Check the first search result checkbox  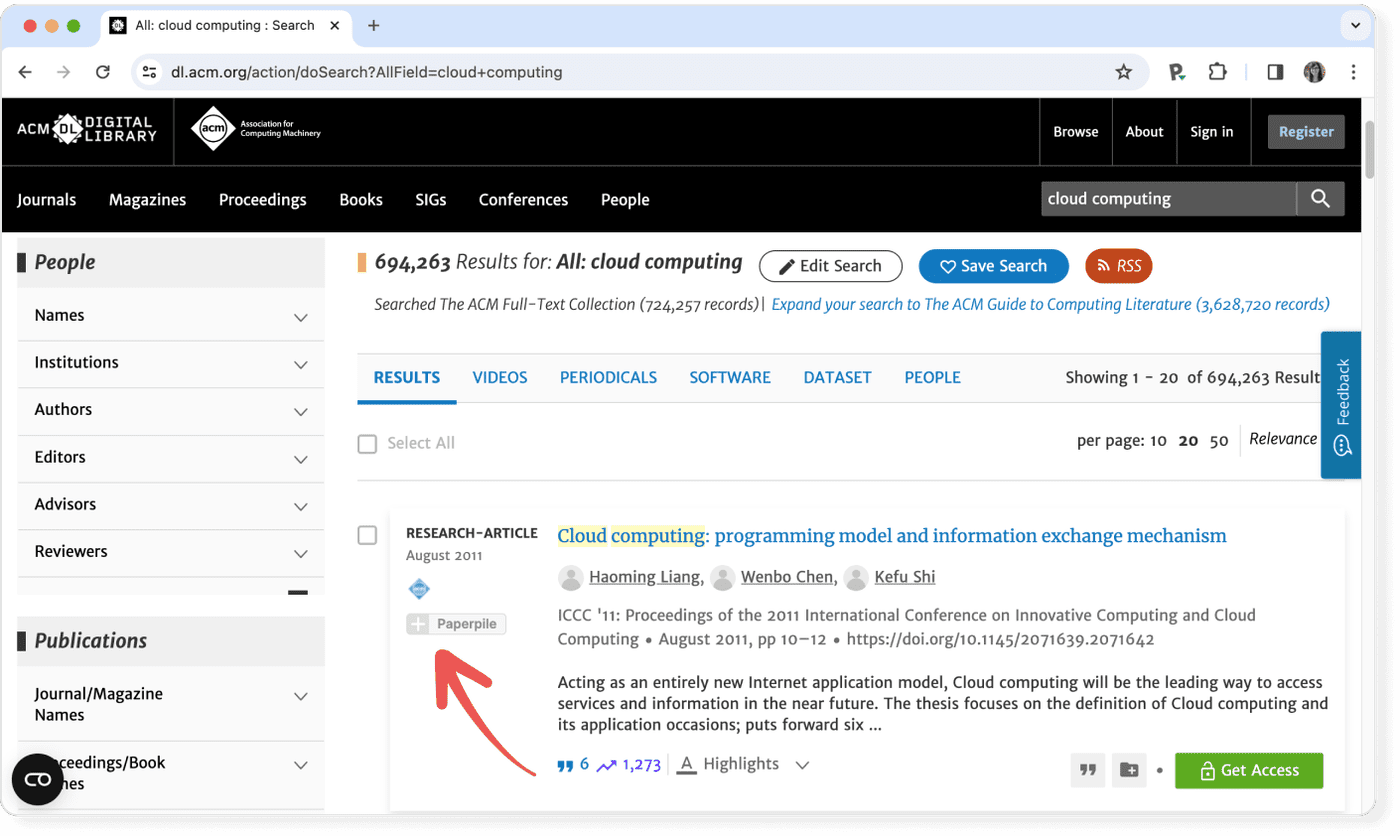point(367,535)
